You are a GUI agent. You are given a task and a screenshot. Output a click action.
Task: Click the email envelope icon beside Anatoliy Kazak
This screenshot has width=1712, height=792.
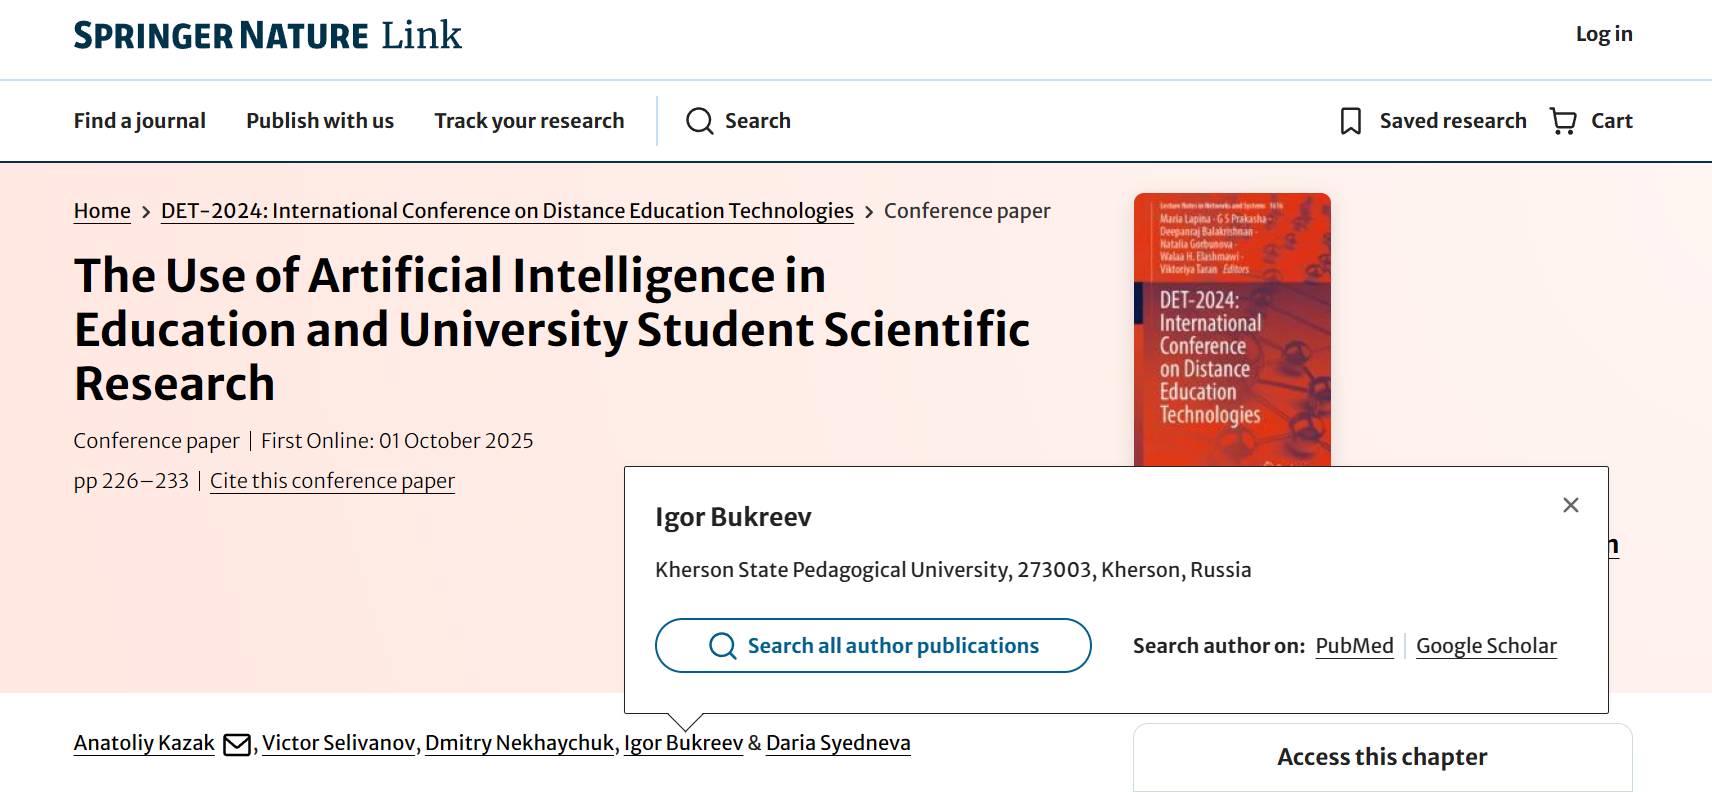pyautogui.click(x=237, y=744)
